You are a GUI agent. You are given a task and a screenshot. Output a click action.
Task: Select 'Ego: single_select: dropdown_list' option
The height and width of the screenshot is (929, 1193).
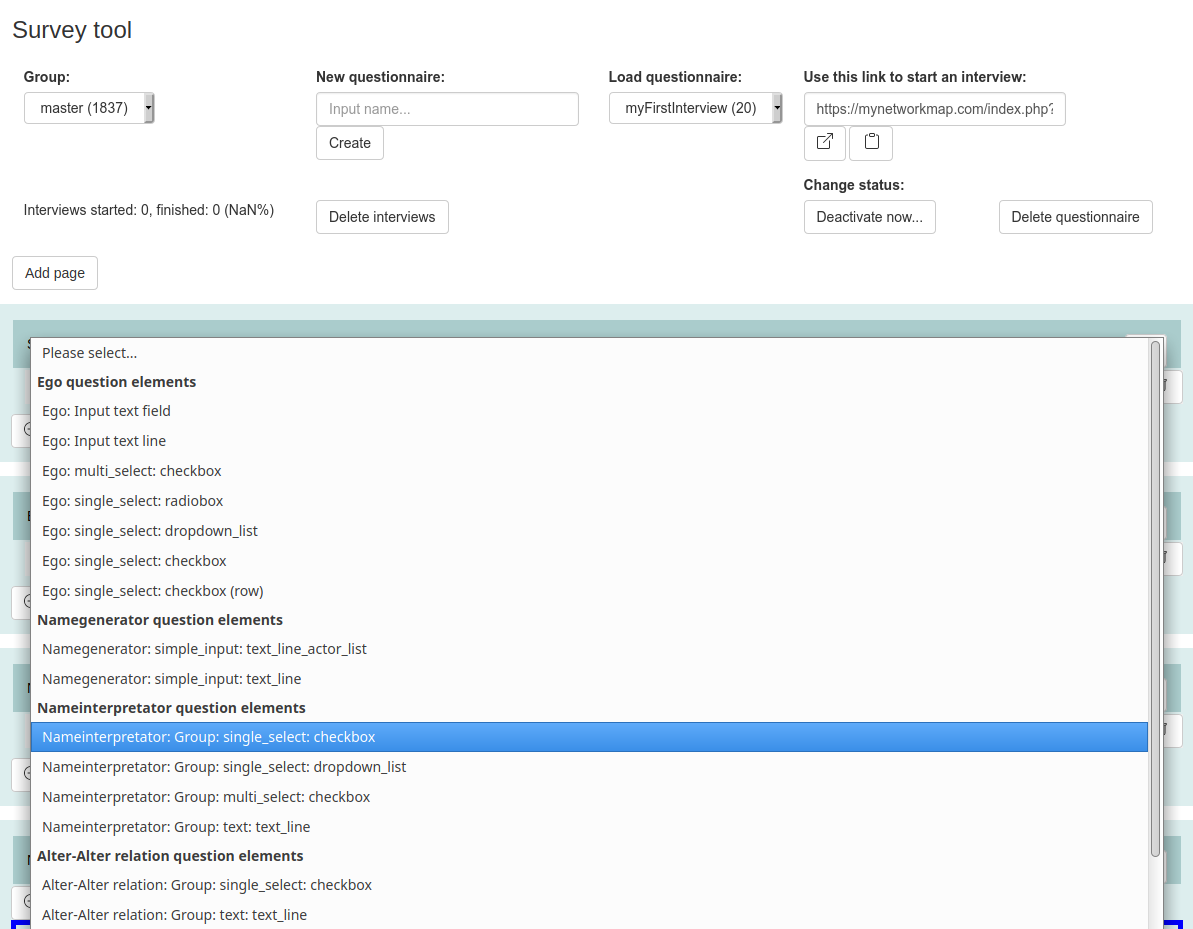coord(589,531)
